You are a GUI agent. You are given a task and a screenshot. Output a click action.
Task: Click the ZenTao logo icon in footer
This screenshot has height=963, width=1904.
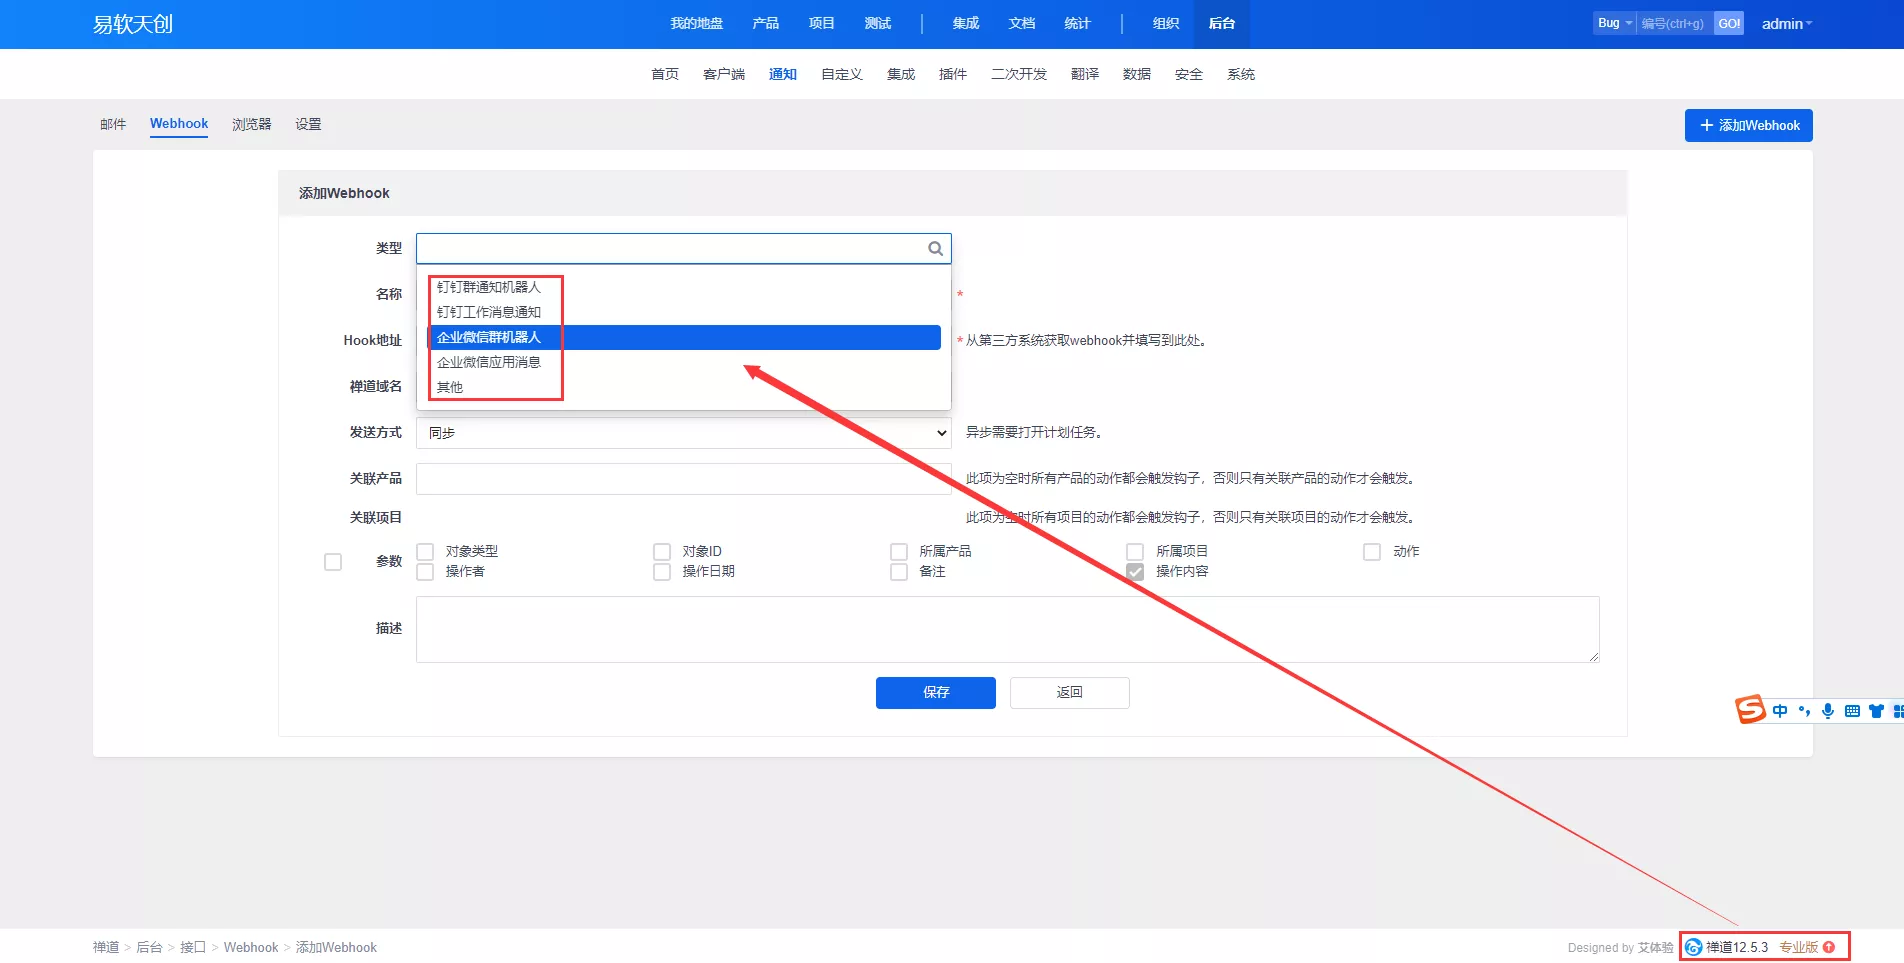pos(1694,947)
